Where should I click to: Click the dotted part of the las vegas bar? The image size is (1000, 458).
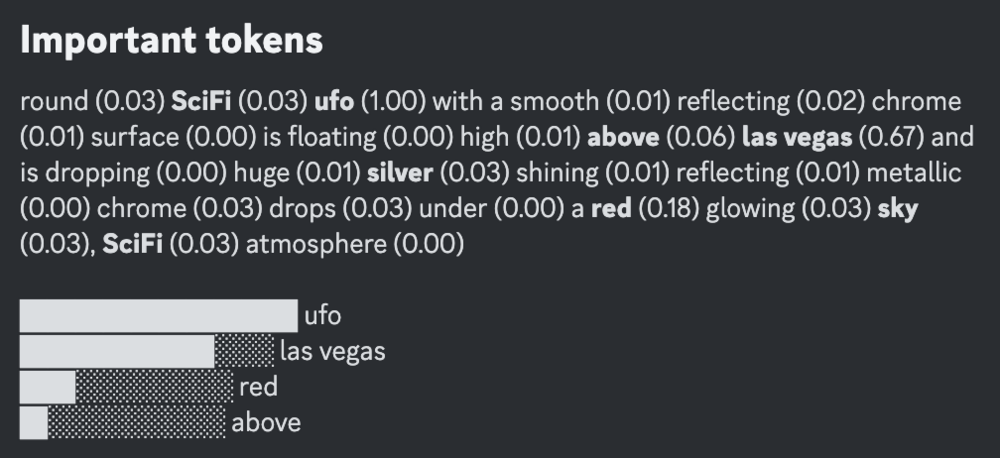point(244,351)
